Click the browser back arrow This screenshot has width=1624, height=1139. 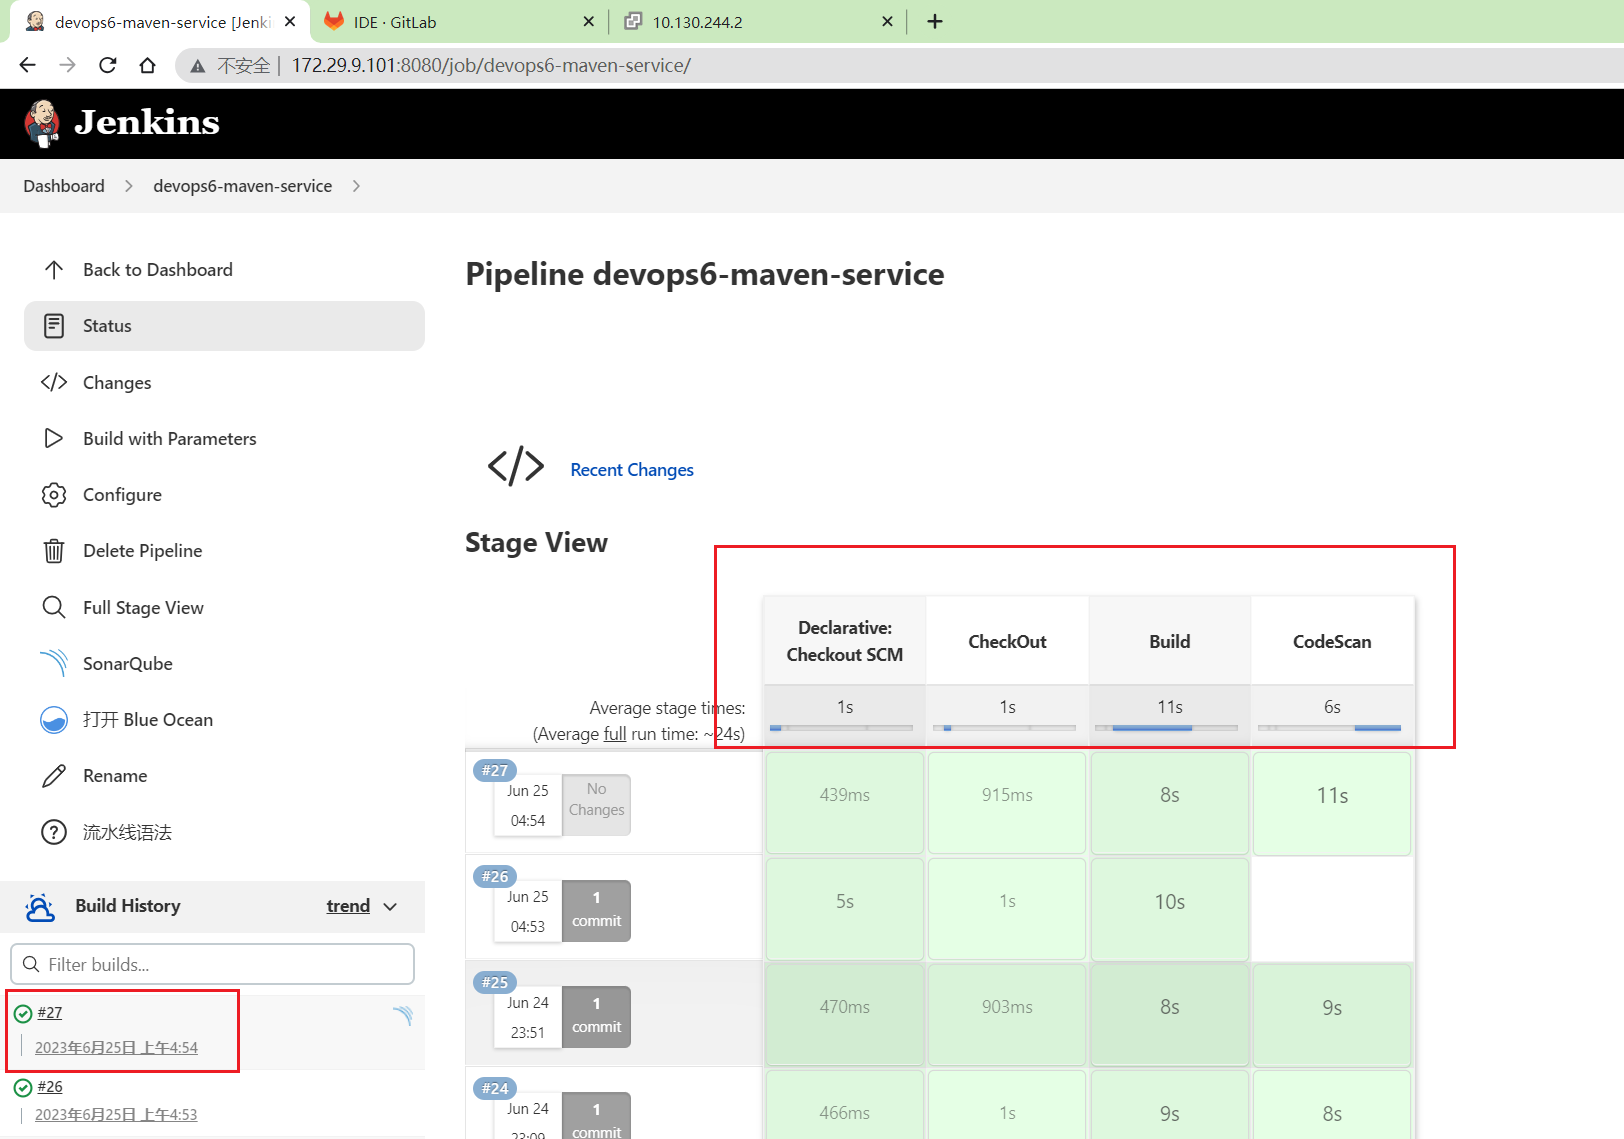pos(27,65)
